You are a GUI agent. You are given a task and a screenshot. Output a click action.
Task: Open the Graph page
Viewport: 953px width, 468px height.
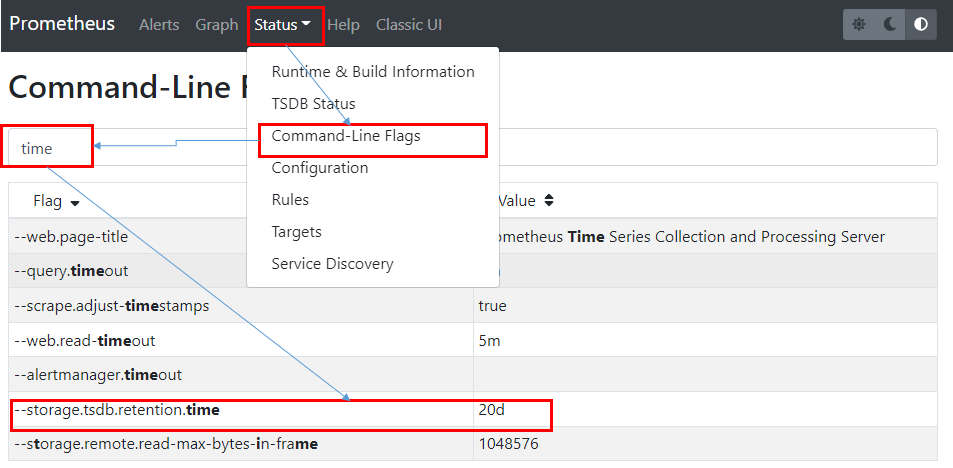coord(216,25)
